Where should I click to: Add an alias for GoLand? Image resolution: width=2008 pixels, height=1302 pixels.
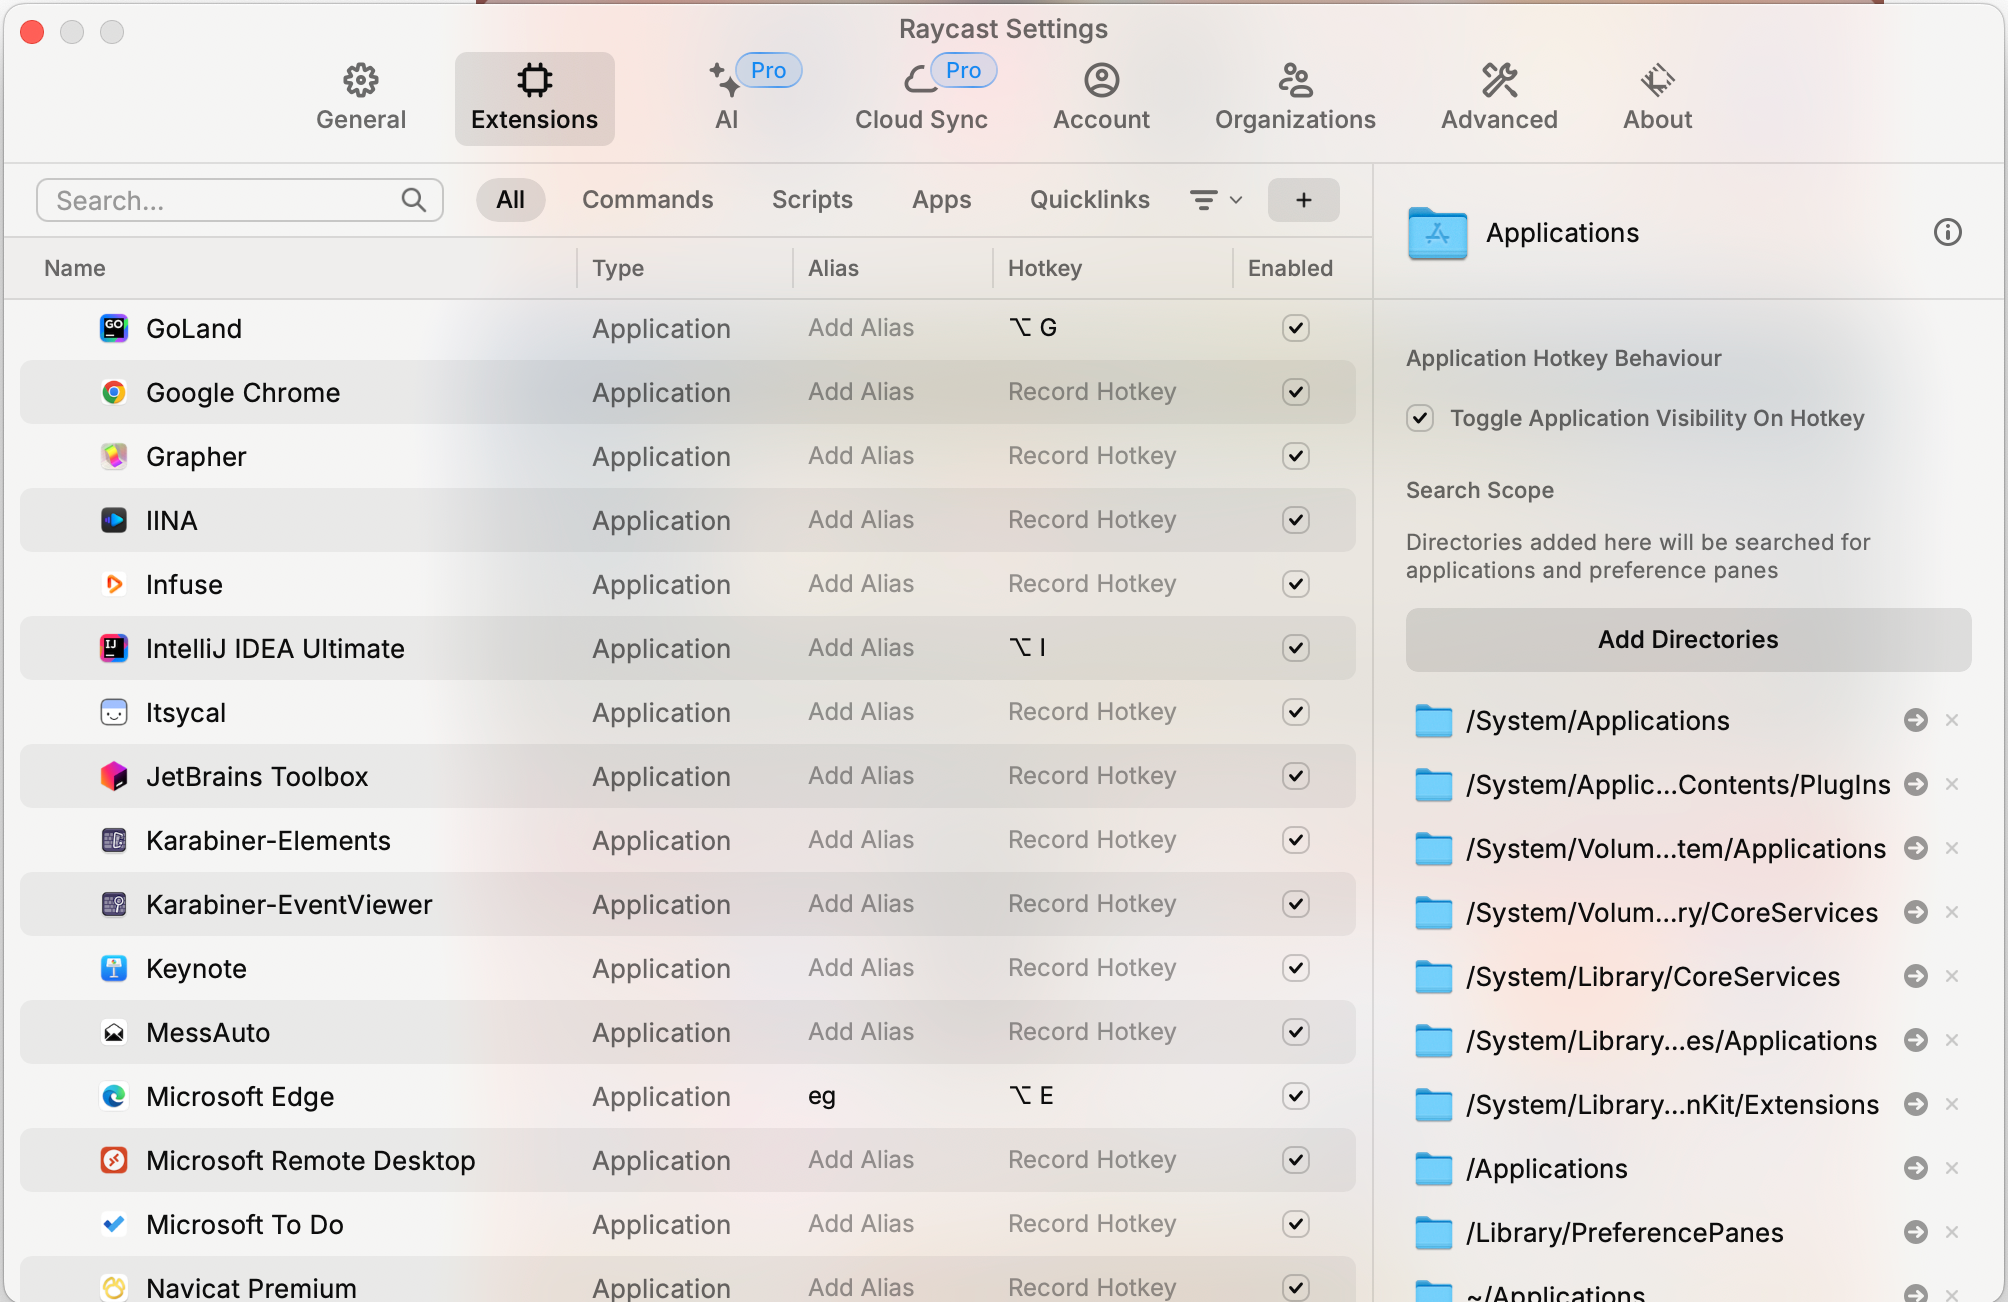861,328
